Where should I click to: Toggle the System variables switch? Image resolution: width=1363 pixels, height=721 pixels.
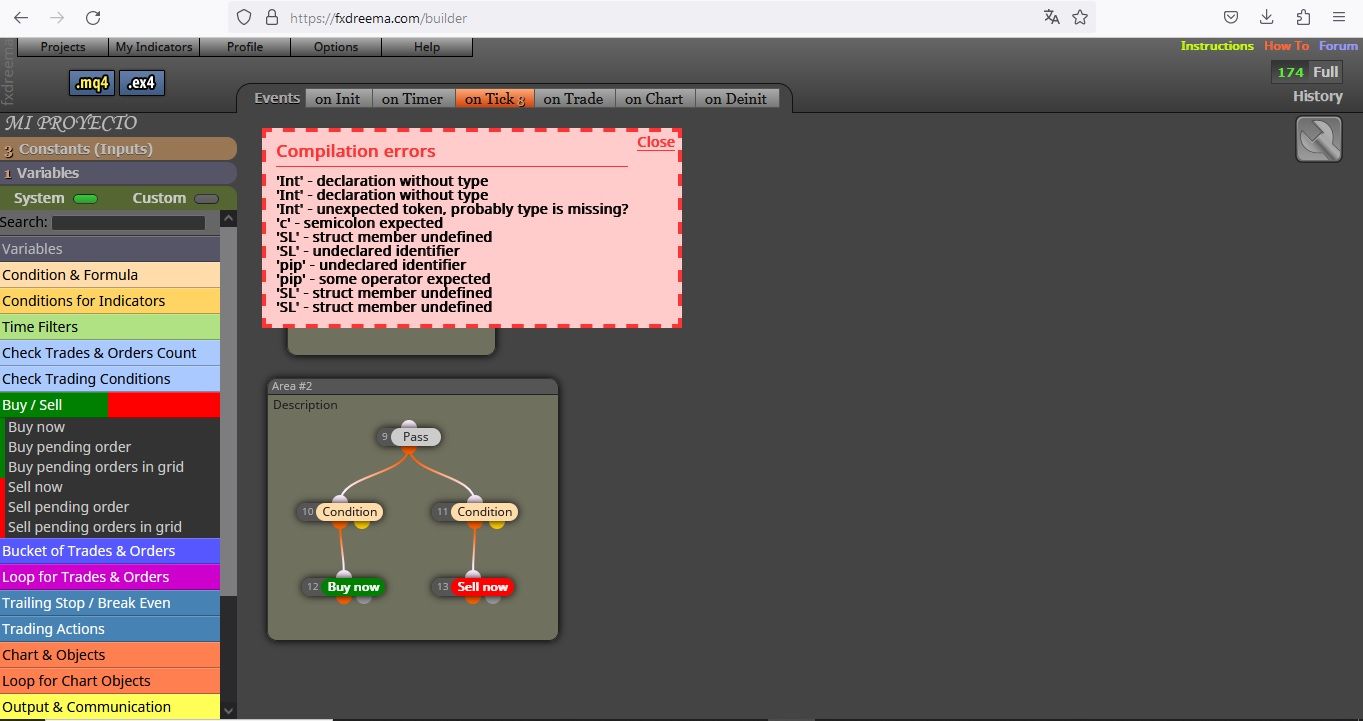point(85,199)
